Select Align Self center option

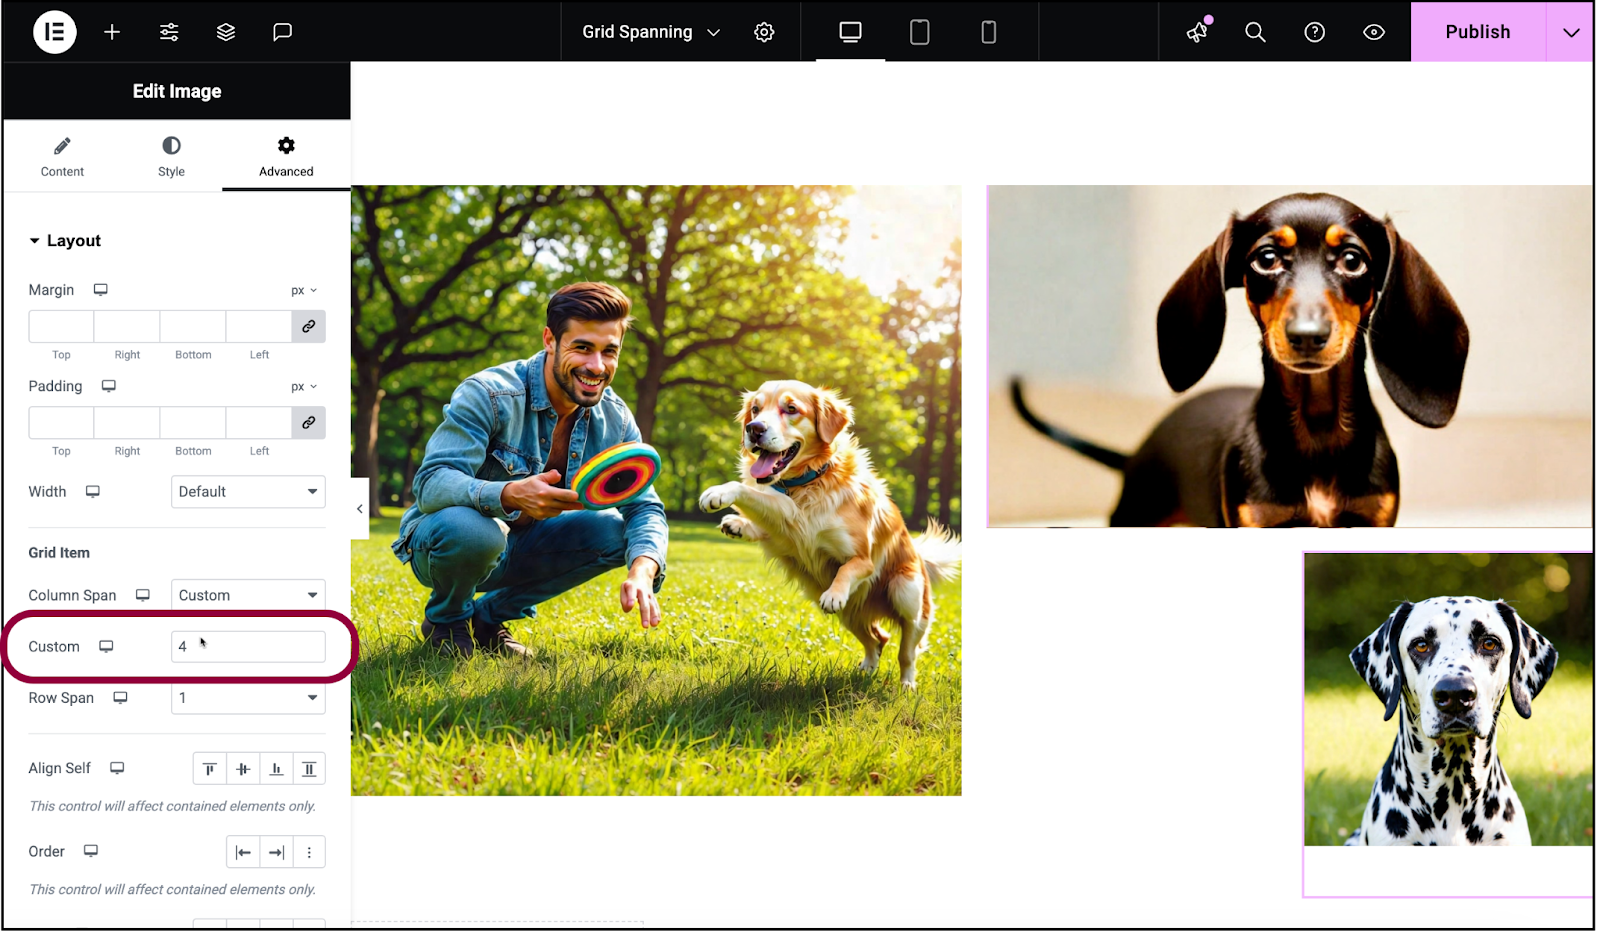[x=243, y=768]
